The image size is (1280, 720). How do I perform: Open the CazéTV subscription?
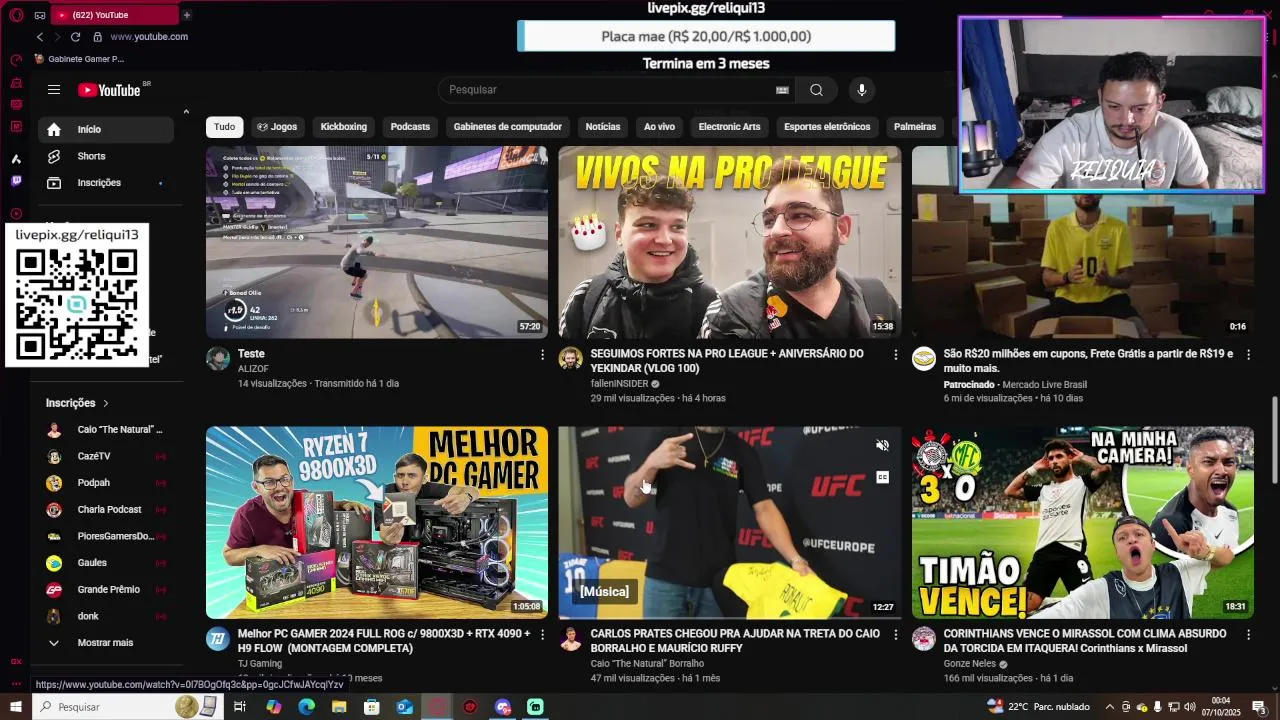105,456
